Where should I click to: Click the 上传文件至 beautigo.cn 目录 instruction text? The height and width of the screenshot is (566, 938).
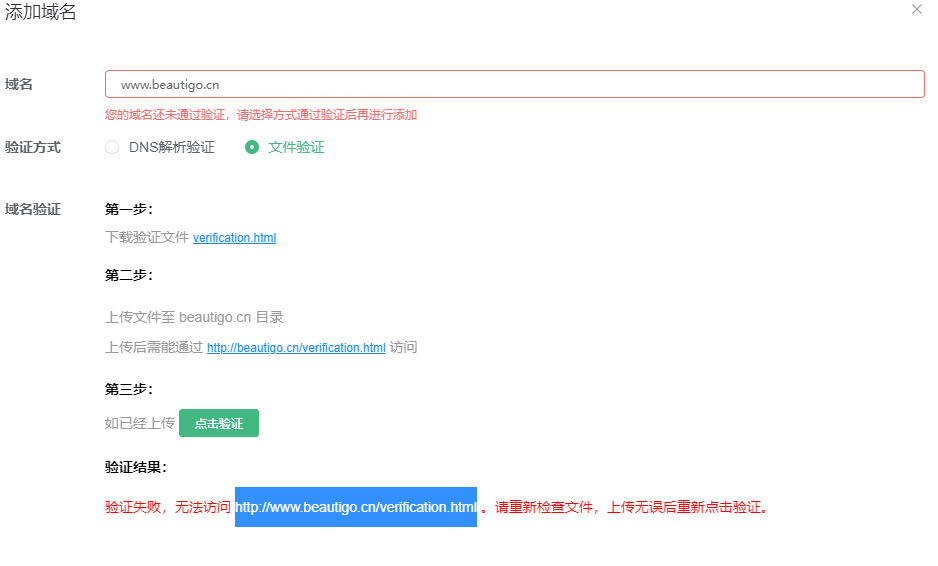coord(194,317)
